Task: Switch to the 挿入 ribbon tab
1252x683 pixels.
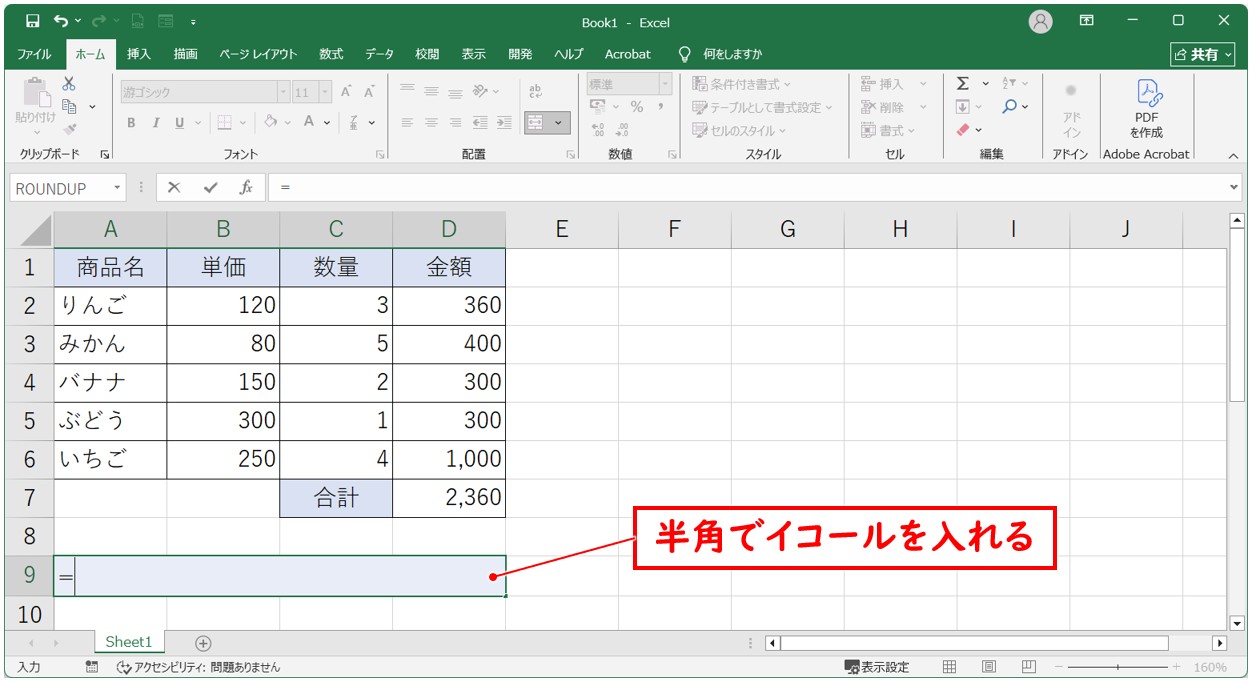Action: [138, 54]
